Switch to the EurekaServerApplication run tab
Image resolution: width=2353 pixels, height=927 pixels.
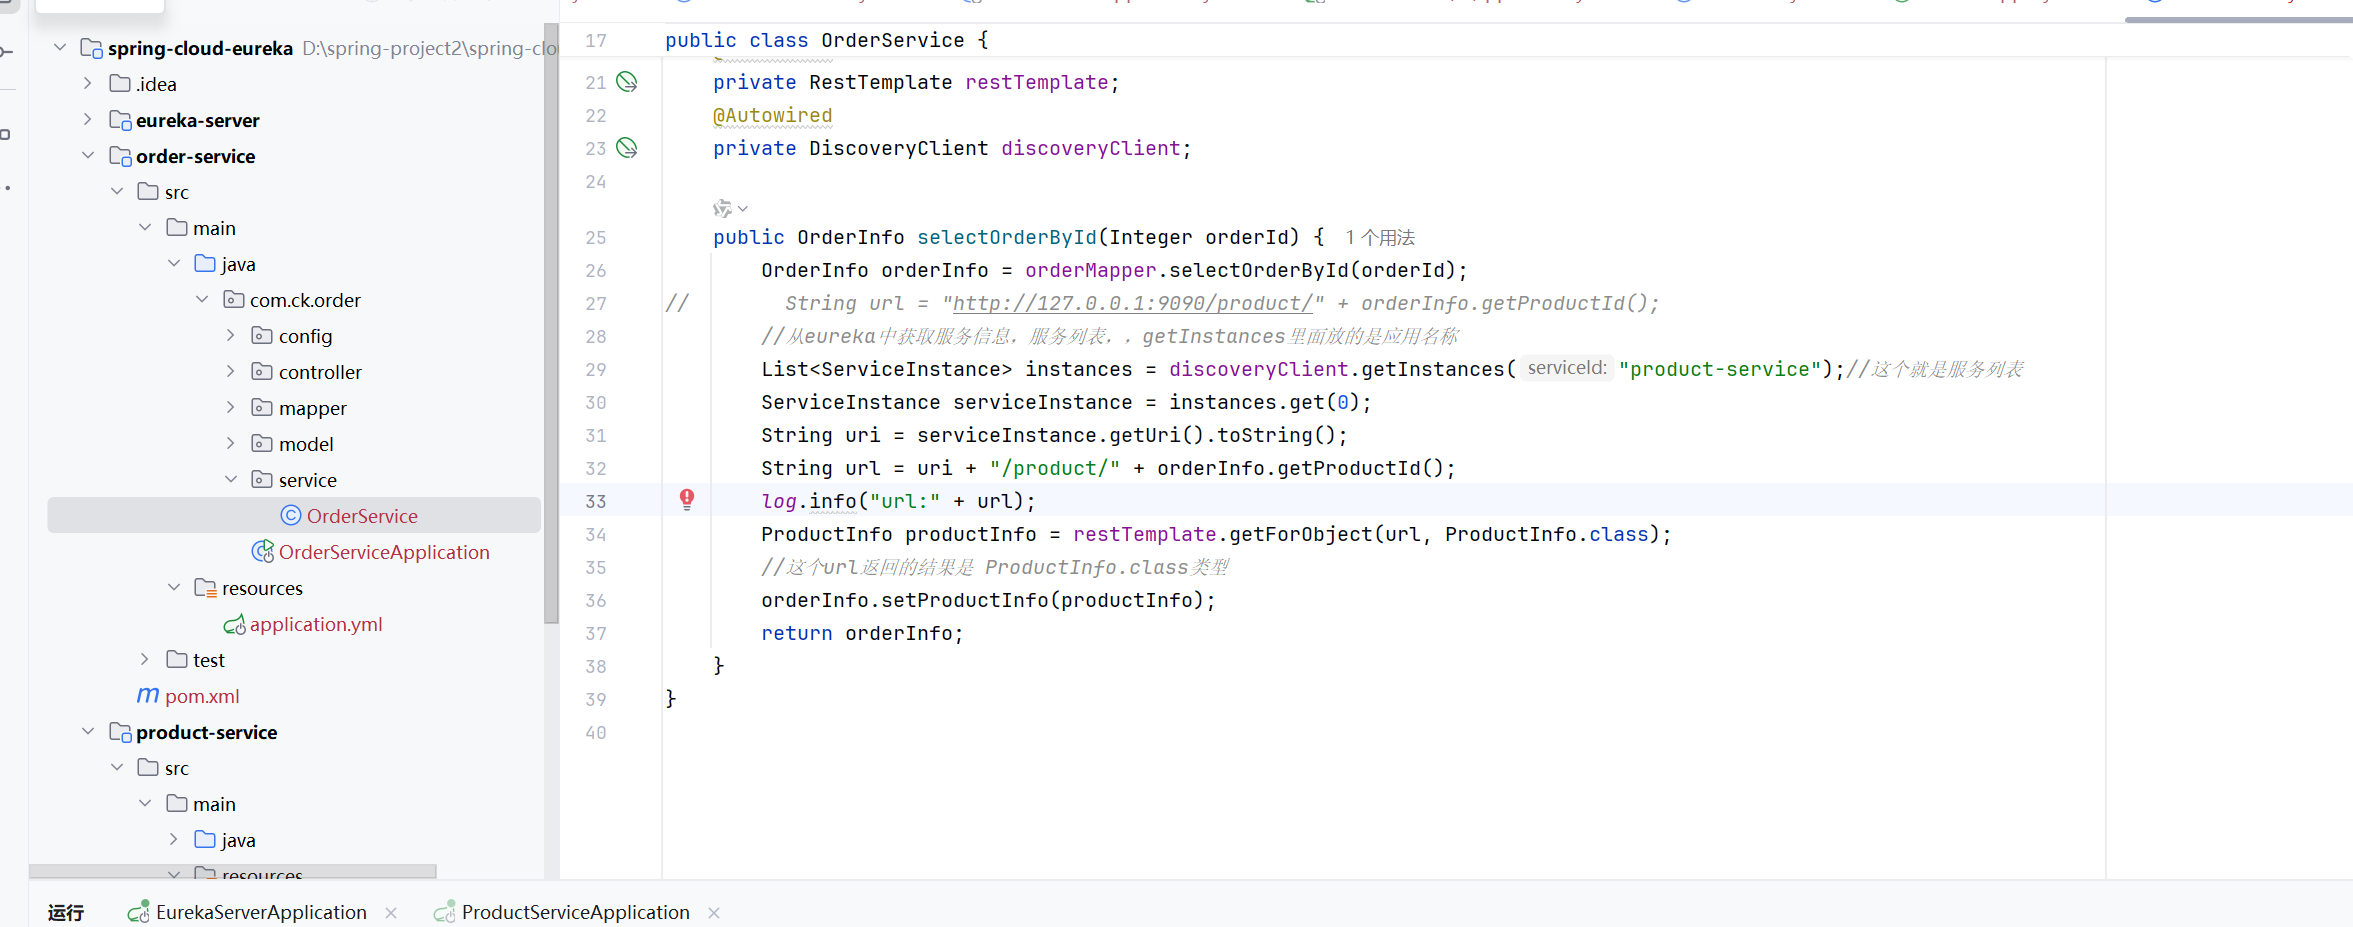point(261,912)
